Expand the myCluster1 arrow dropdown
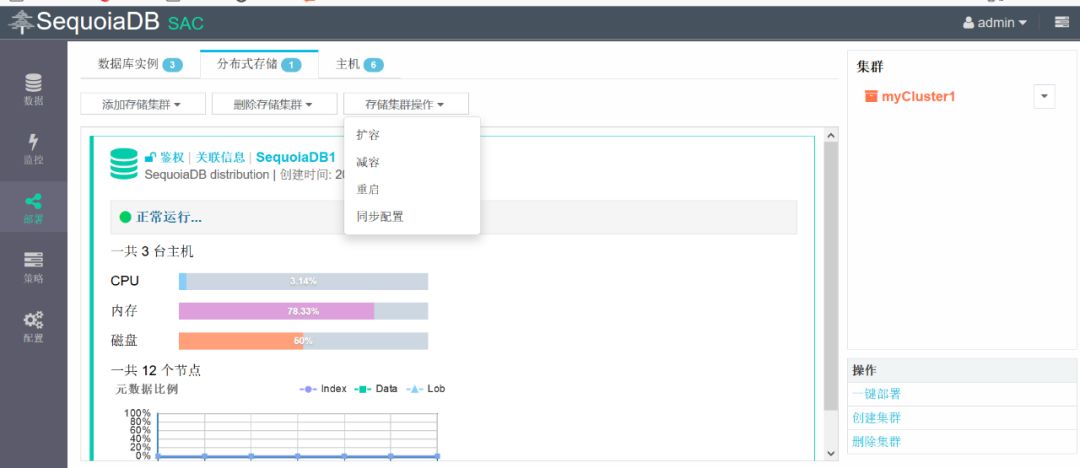This screenshot has width=1080, height=468. tap(1044, 96)
